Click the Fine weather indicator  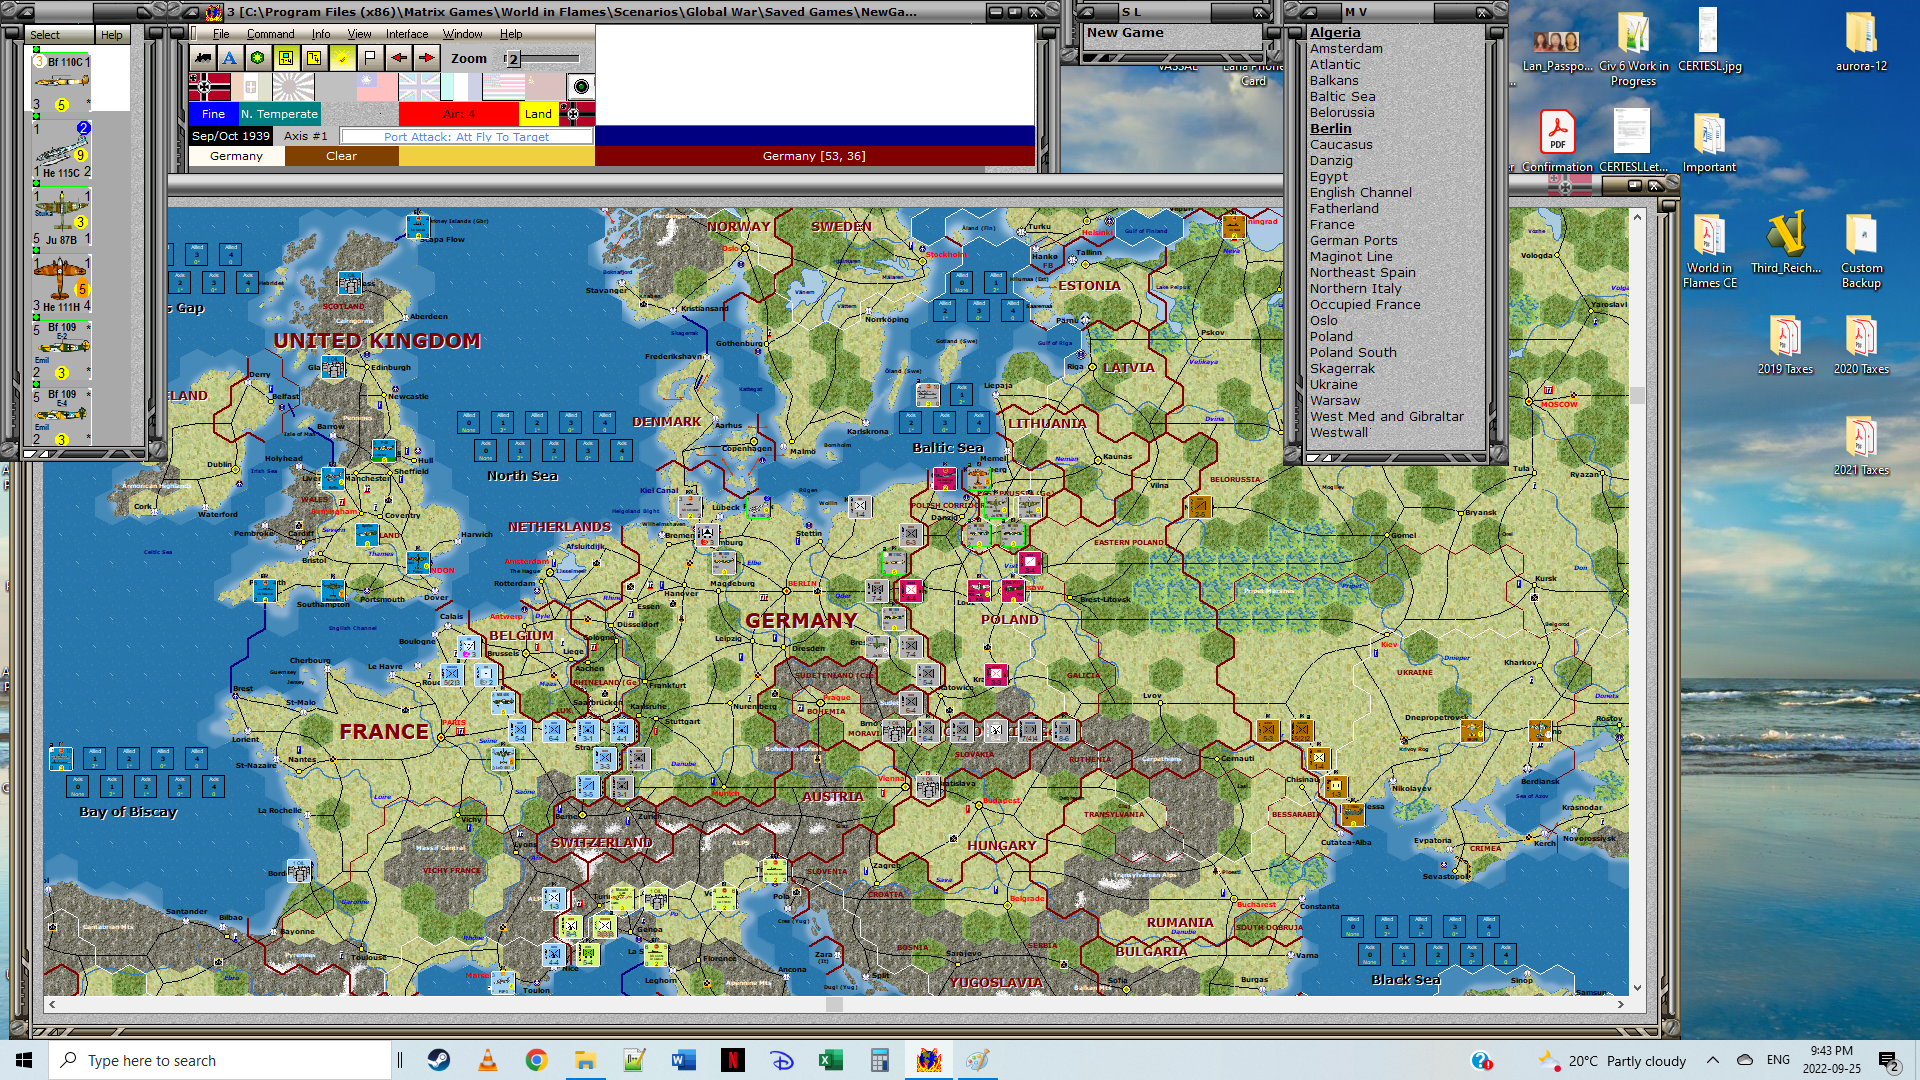pos(213,114)
